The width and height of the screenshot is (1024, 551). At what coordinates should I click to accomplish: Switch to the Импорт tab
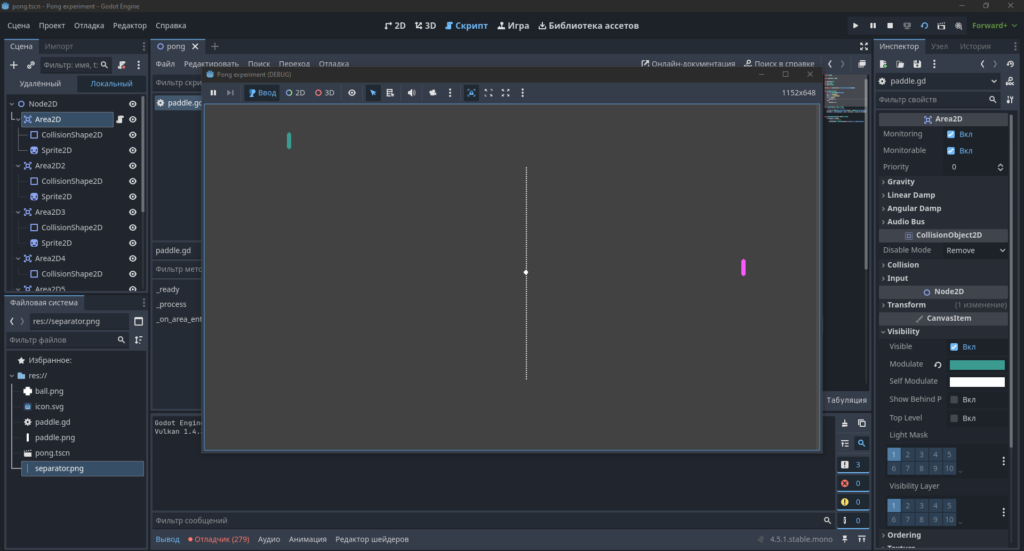(x=59, y=46)
